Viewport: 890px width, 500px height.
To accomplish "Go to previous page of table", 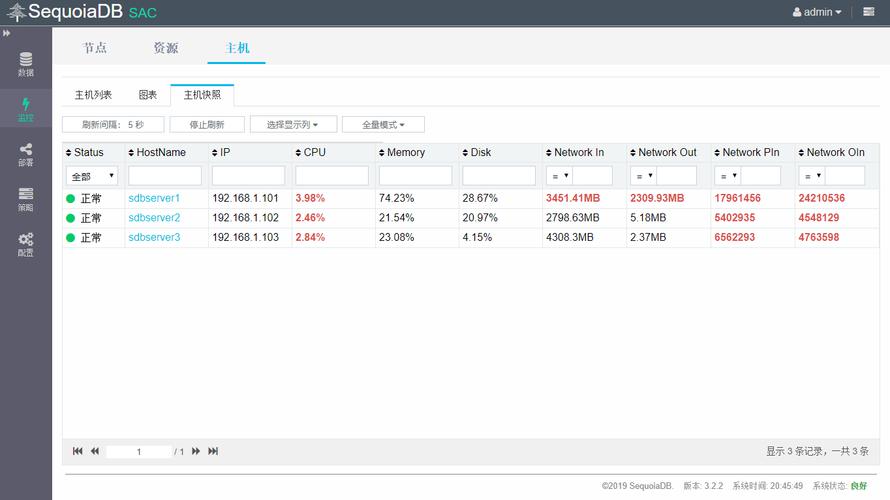I will 95,451.
